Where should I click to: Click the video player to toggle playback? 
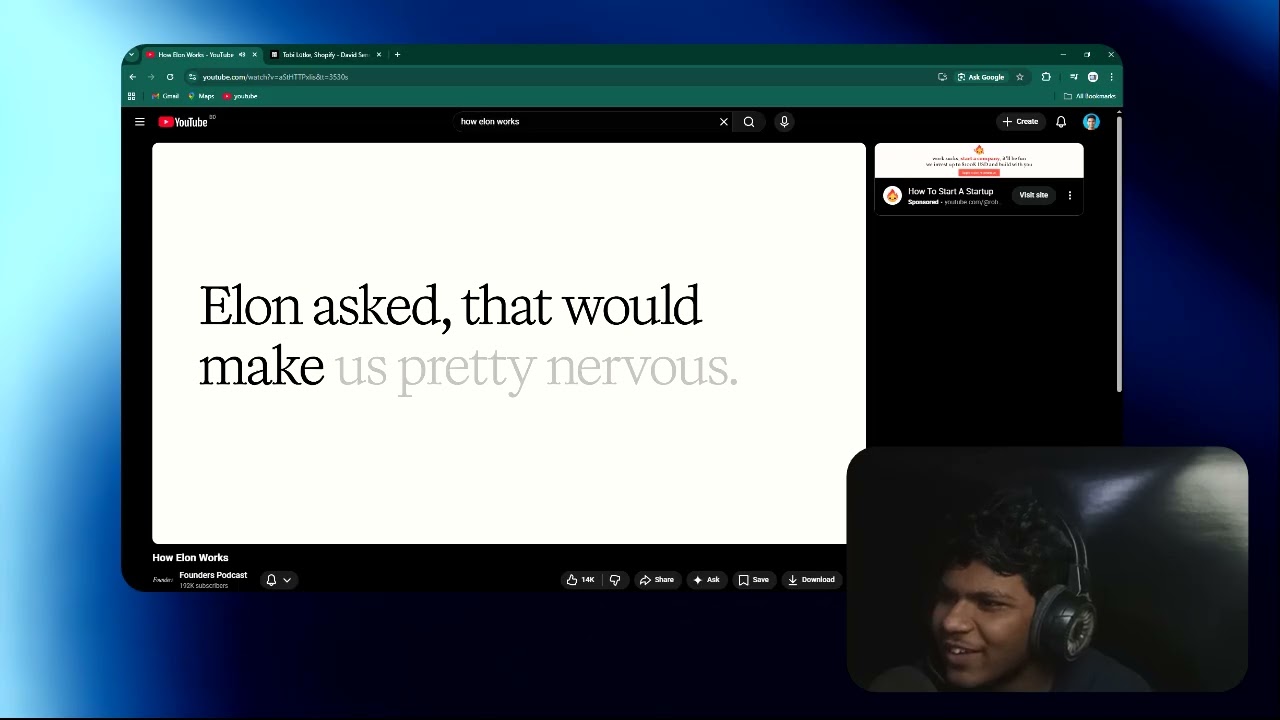click(x=509, y=343)
